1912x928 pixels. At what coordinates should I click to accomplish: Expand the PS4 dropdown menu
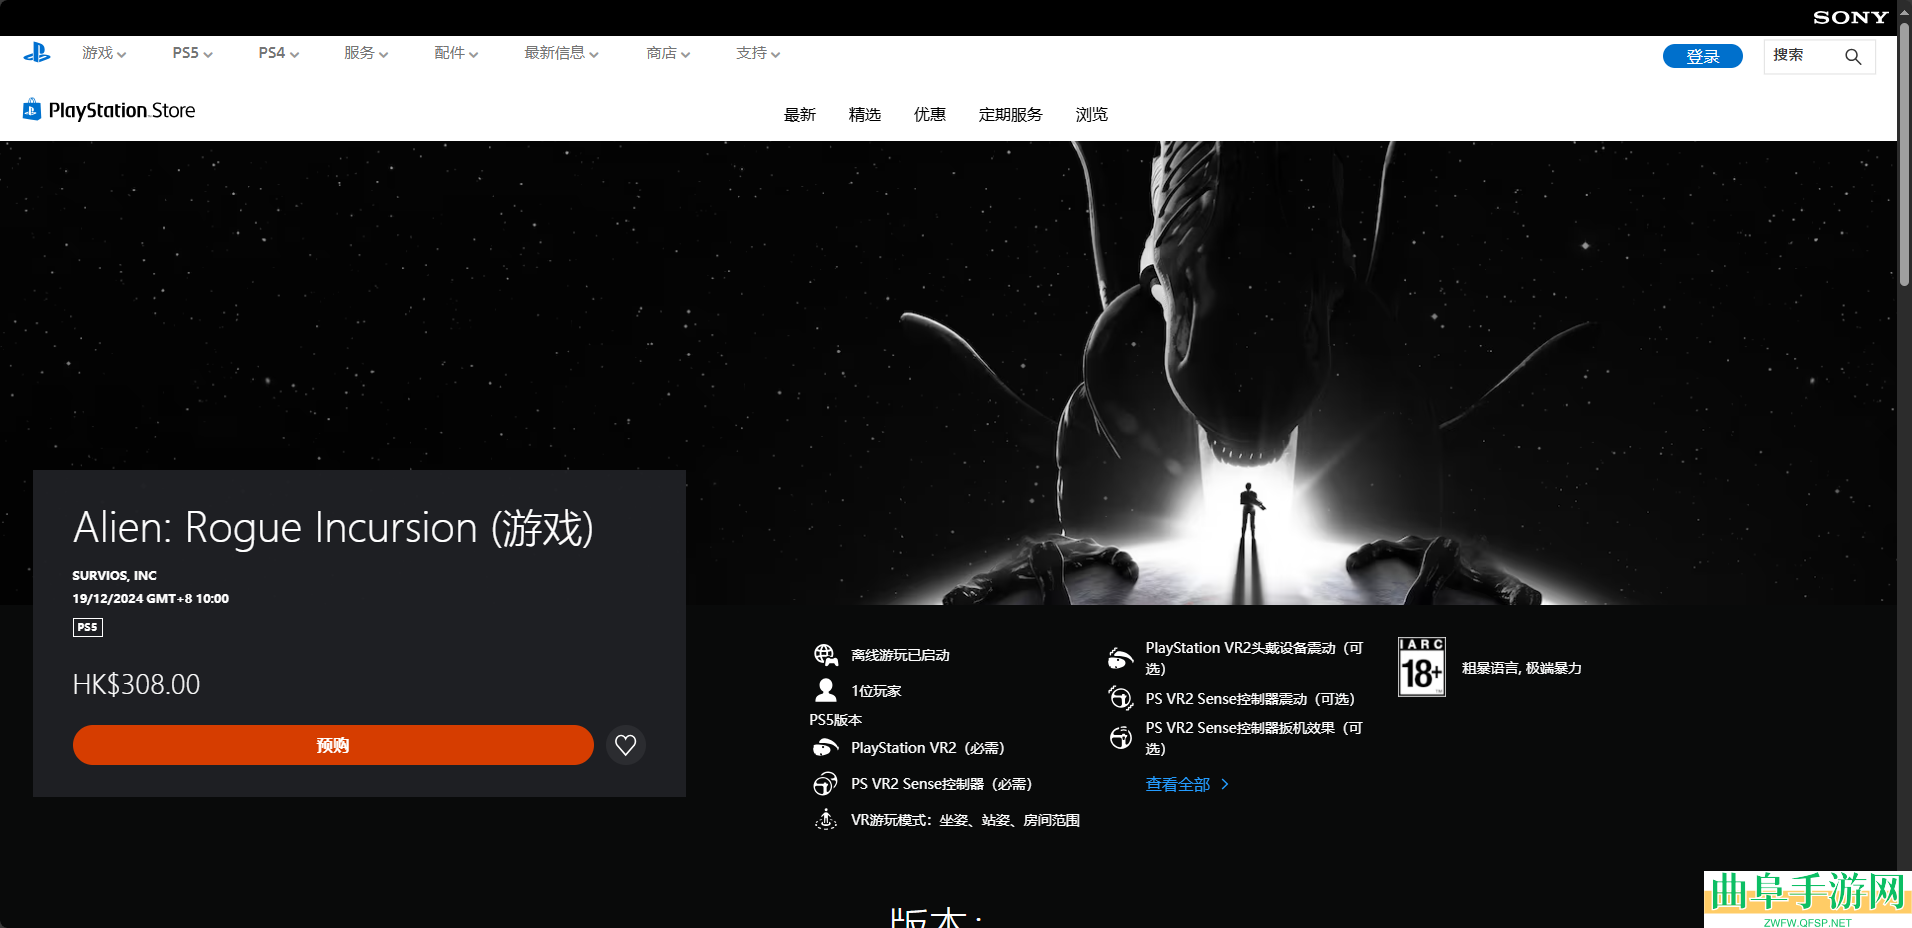pyautogui.click(x=278, y=53)
